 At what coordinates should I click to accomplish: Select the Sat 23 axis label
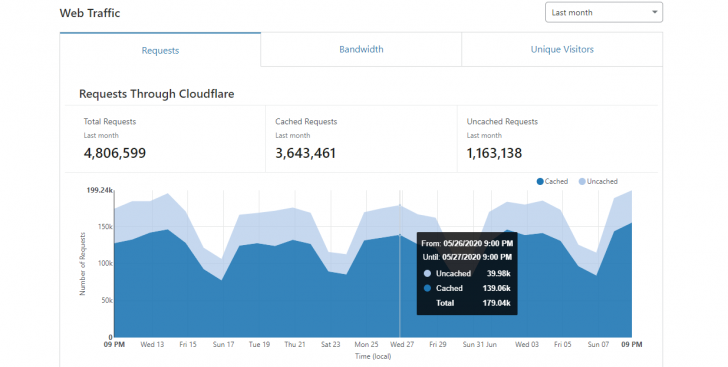pos(331,344)
